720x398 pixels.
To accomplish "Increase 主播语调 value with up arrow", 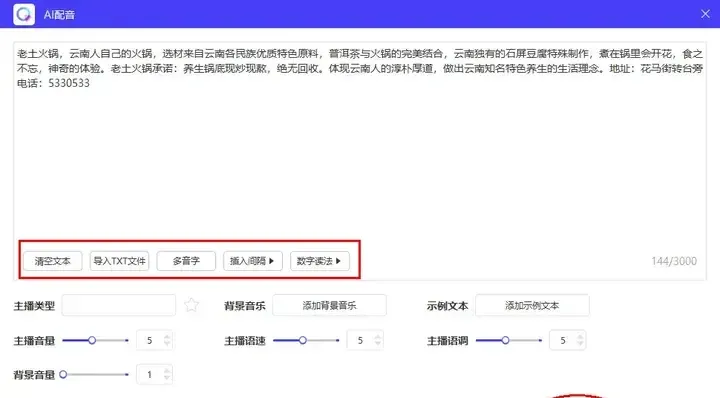I will coord(580,336).
